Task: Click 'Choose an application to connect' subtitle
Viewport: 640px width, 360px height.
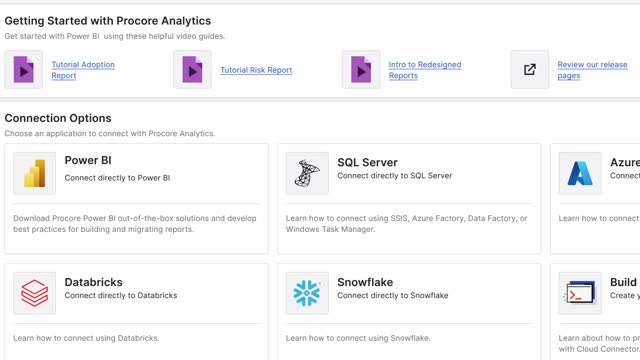Action: (110, 133)
